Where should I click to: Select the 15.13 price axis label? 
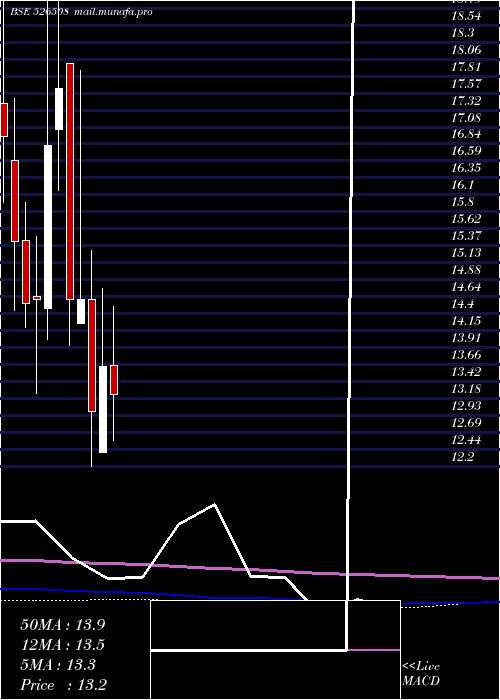466,253
